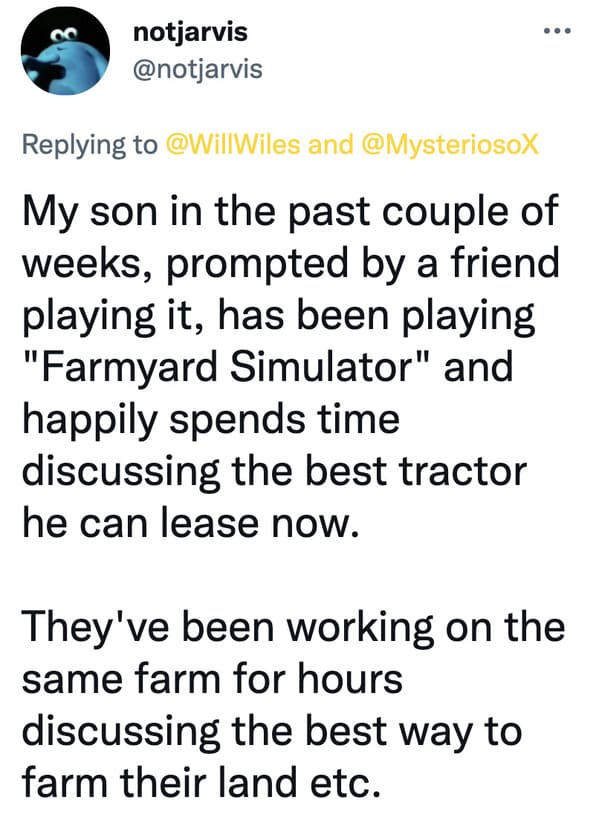Click the "discussing the best way to" line
This screenshot has height=823, width=599.
(x=272, y=731)
